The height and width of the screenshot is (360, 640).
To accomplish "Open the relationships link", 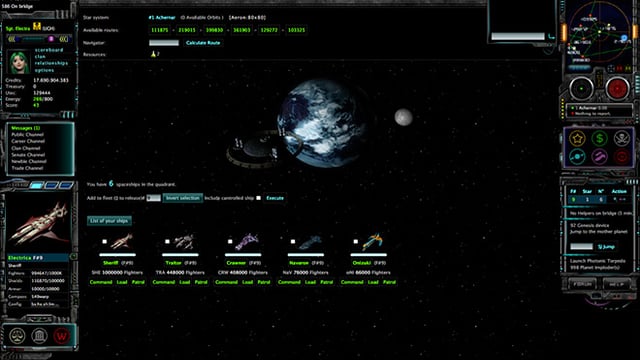I will [x=51, y=63].
